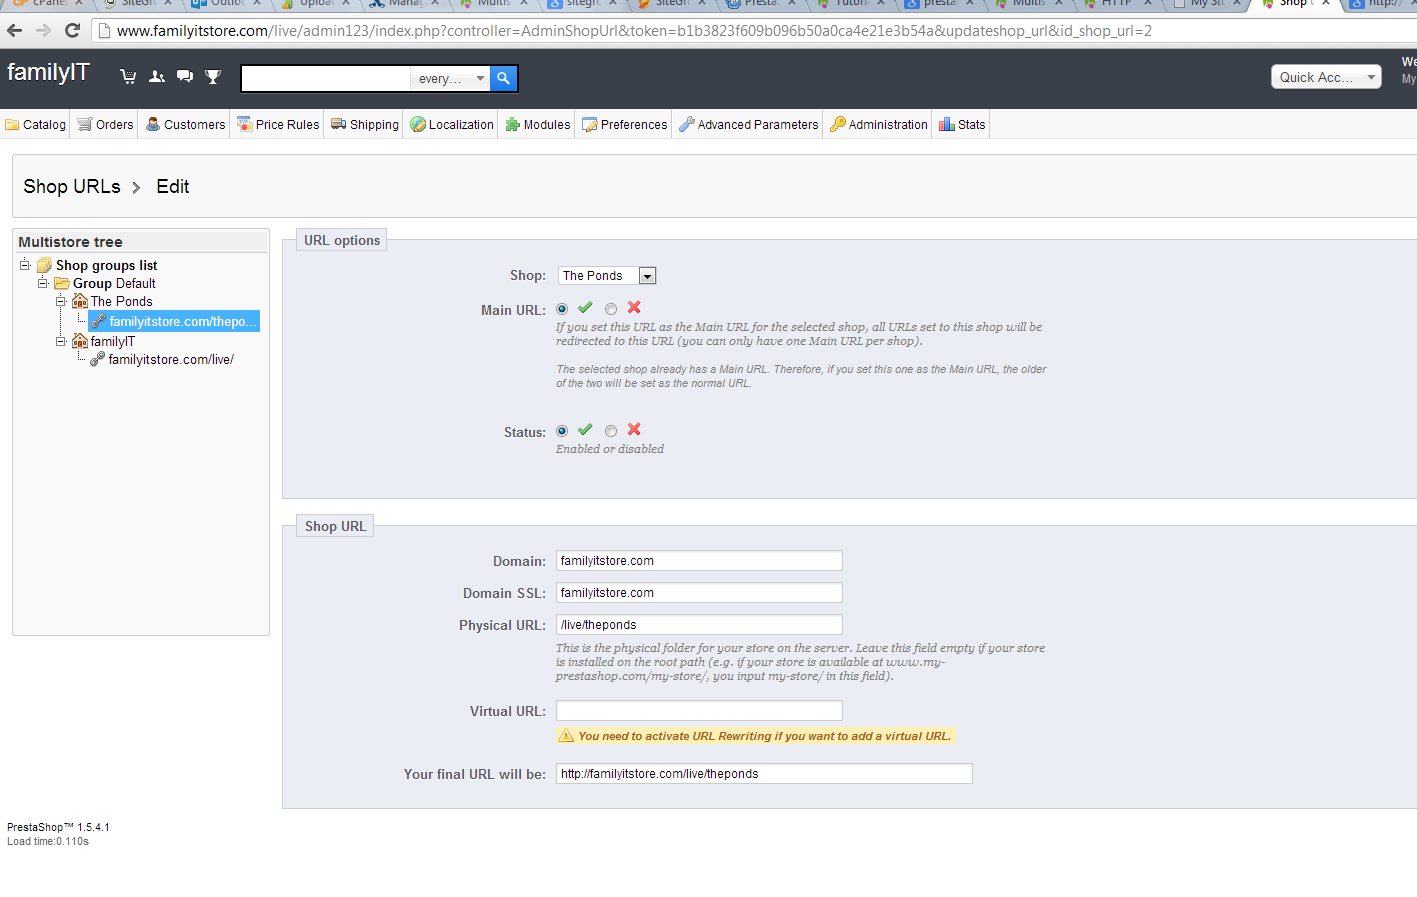Select familyitstore.com/live/ tree entry
This screenshot has height=897, width=1417.
tap(171, 359)
